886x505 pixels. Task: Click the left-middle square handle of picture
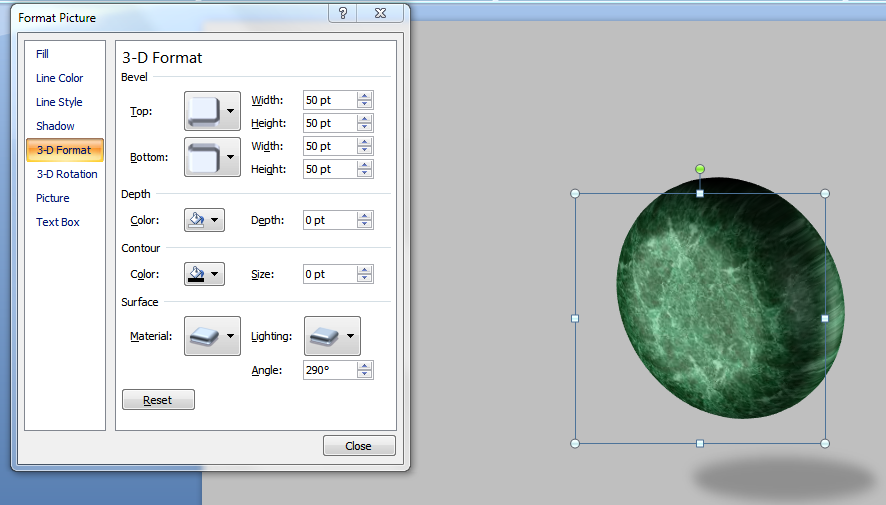tap(575, 319)
